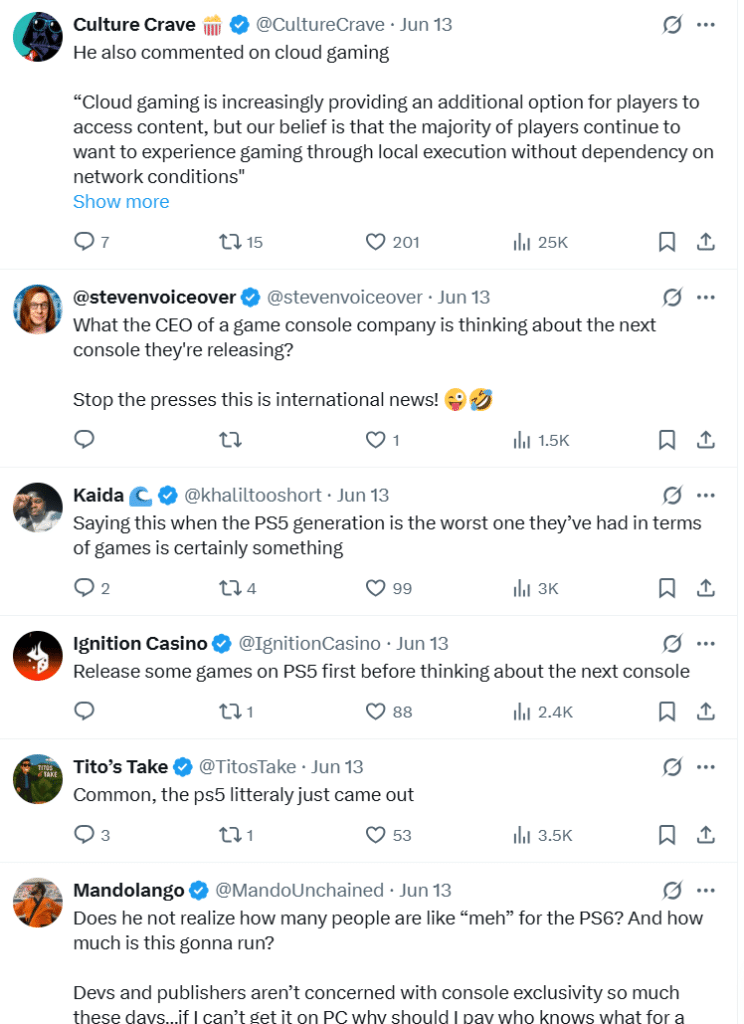744x1024 pixels.
Task: Open more options menu on Culture Crave tweet
Action: coord(705,25)
